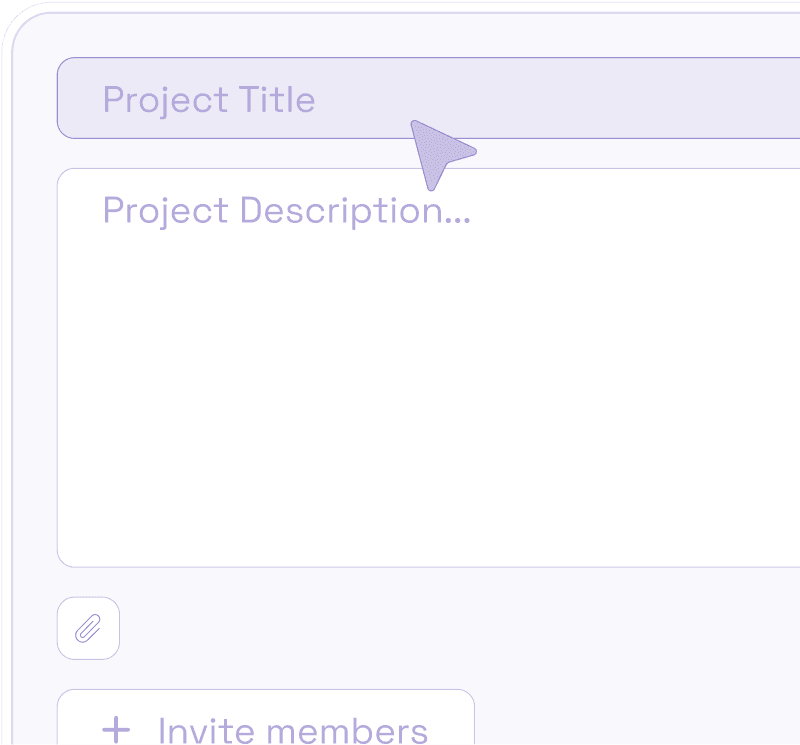
Task: Click the Project Title placeholder text
Action: (x=208, y=99)
